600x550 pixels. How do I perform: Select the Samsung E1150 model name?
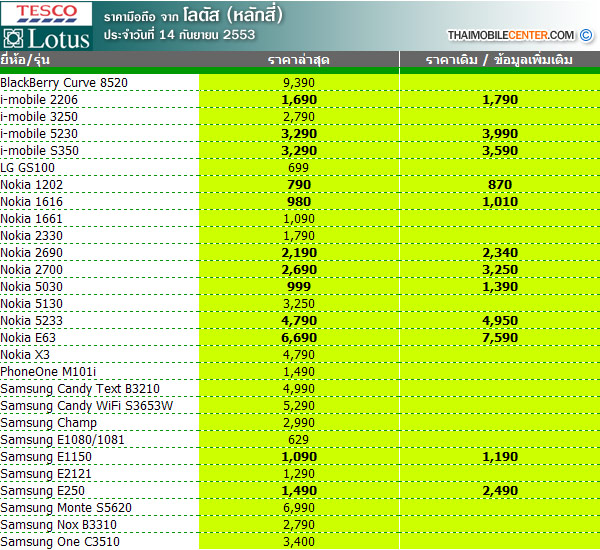(x=46, y=457)
